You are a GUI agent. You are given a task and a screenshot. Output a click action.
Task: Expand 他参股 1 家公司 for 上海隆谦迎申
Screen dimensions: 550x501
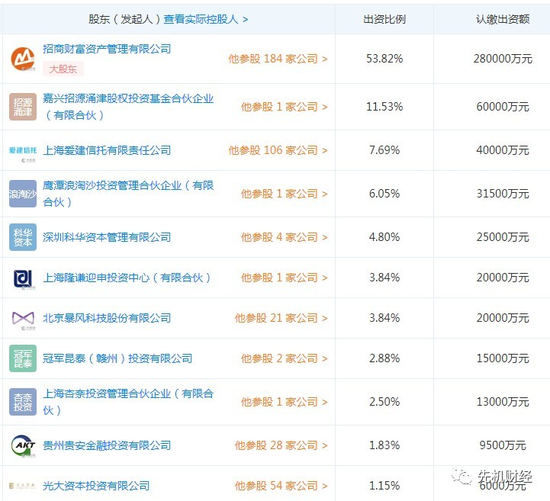pyautogui.click(x=284, y=278)
